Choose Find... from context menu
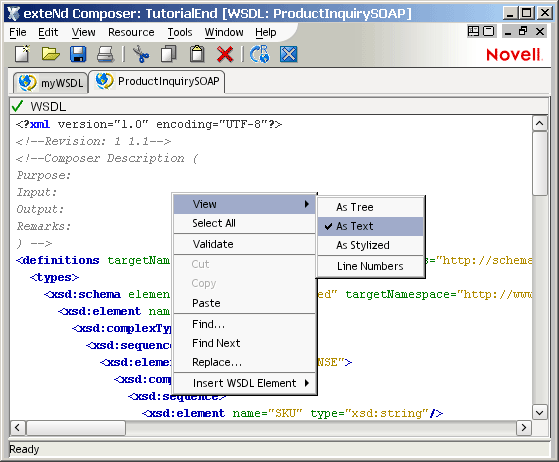559x462 pixels. tap(244, 324)
